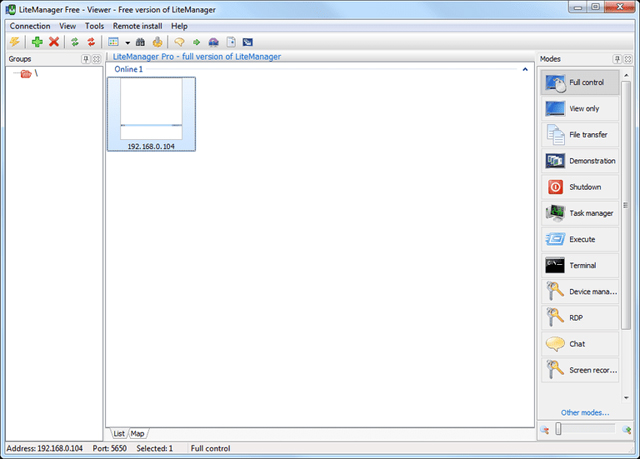This screenshot has height=459, width=640.
Task: Select RDP mode
Action: [x=580, y=317]
